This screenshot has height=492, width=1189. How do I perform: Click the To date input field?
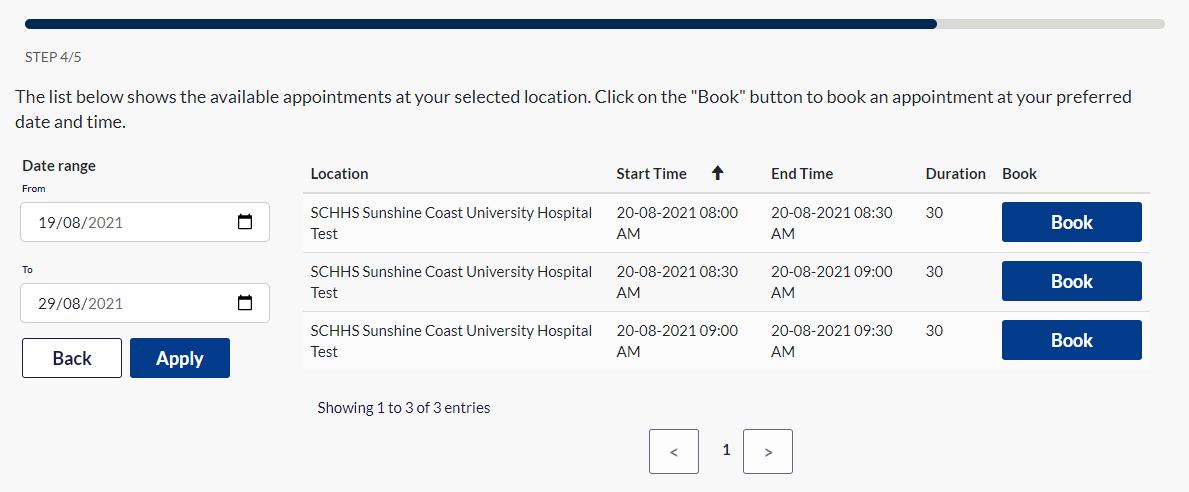(x=120, y=303)
